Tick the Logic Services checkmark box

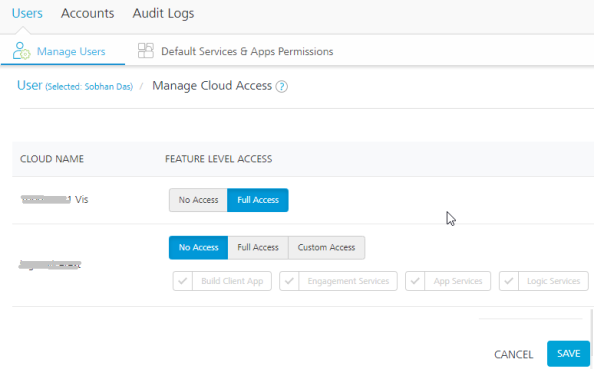(x=509, y=281)
